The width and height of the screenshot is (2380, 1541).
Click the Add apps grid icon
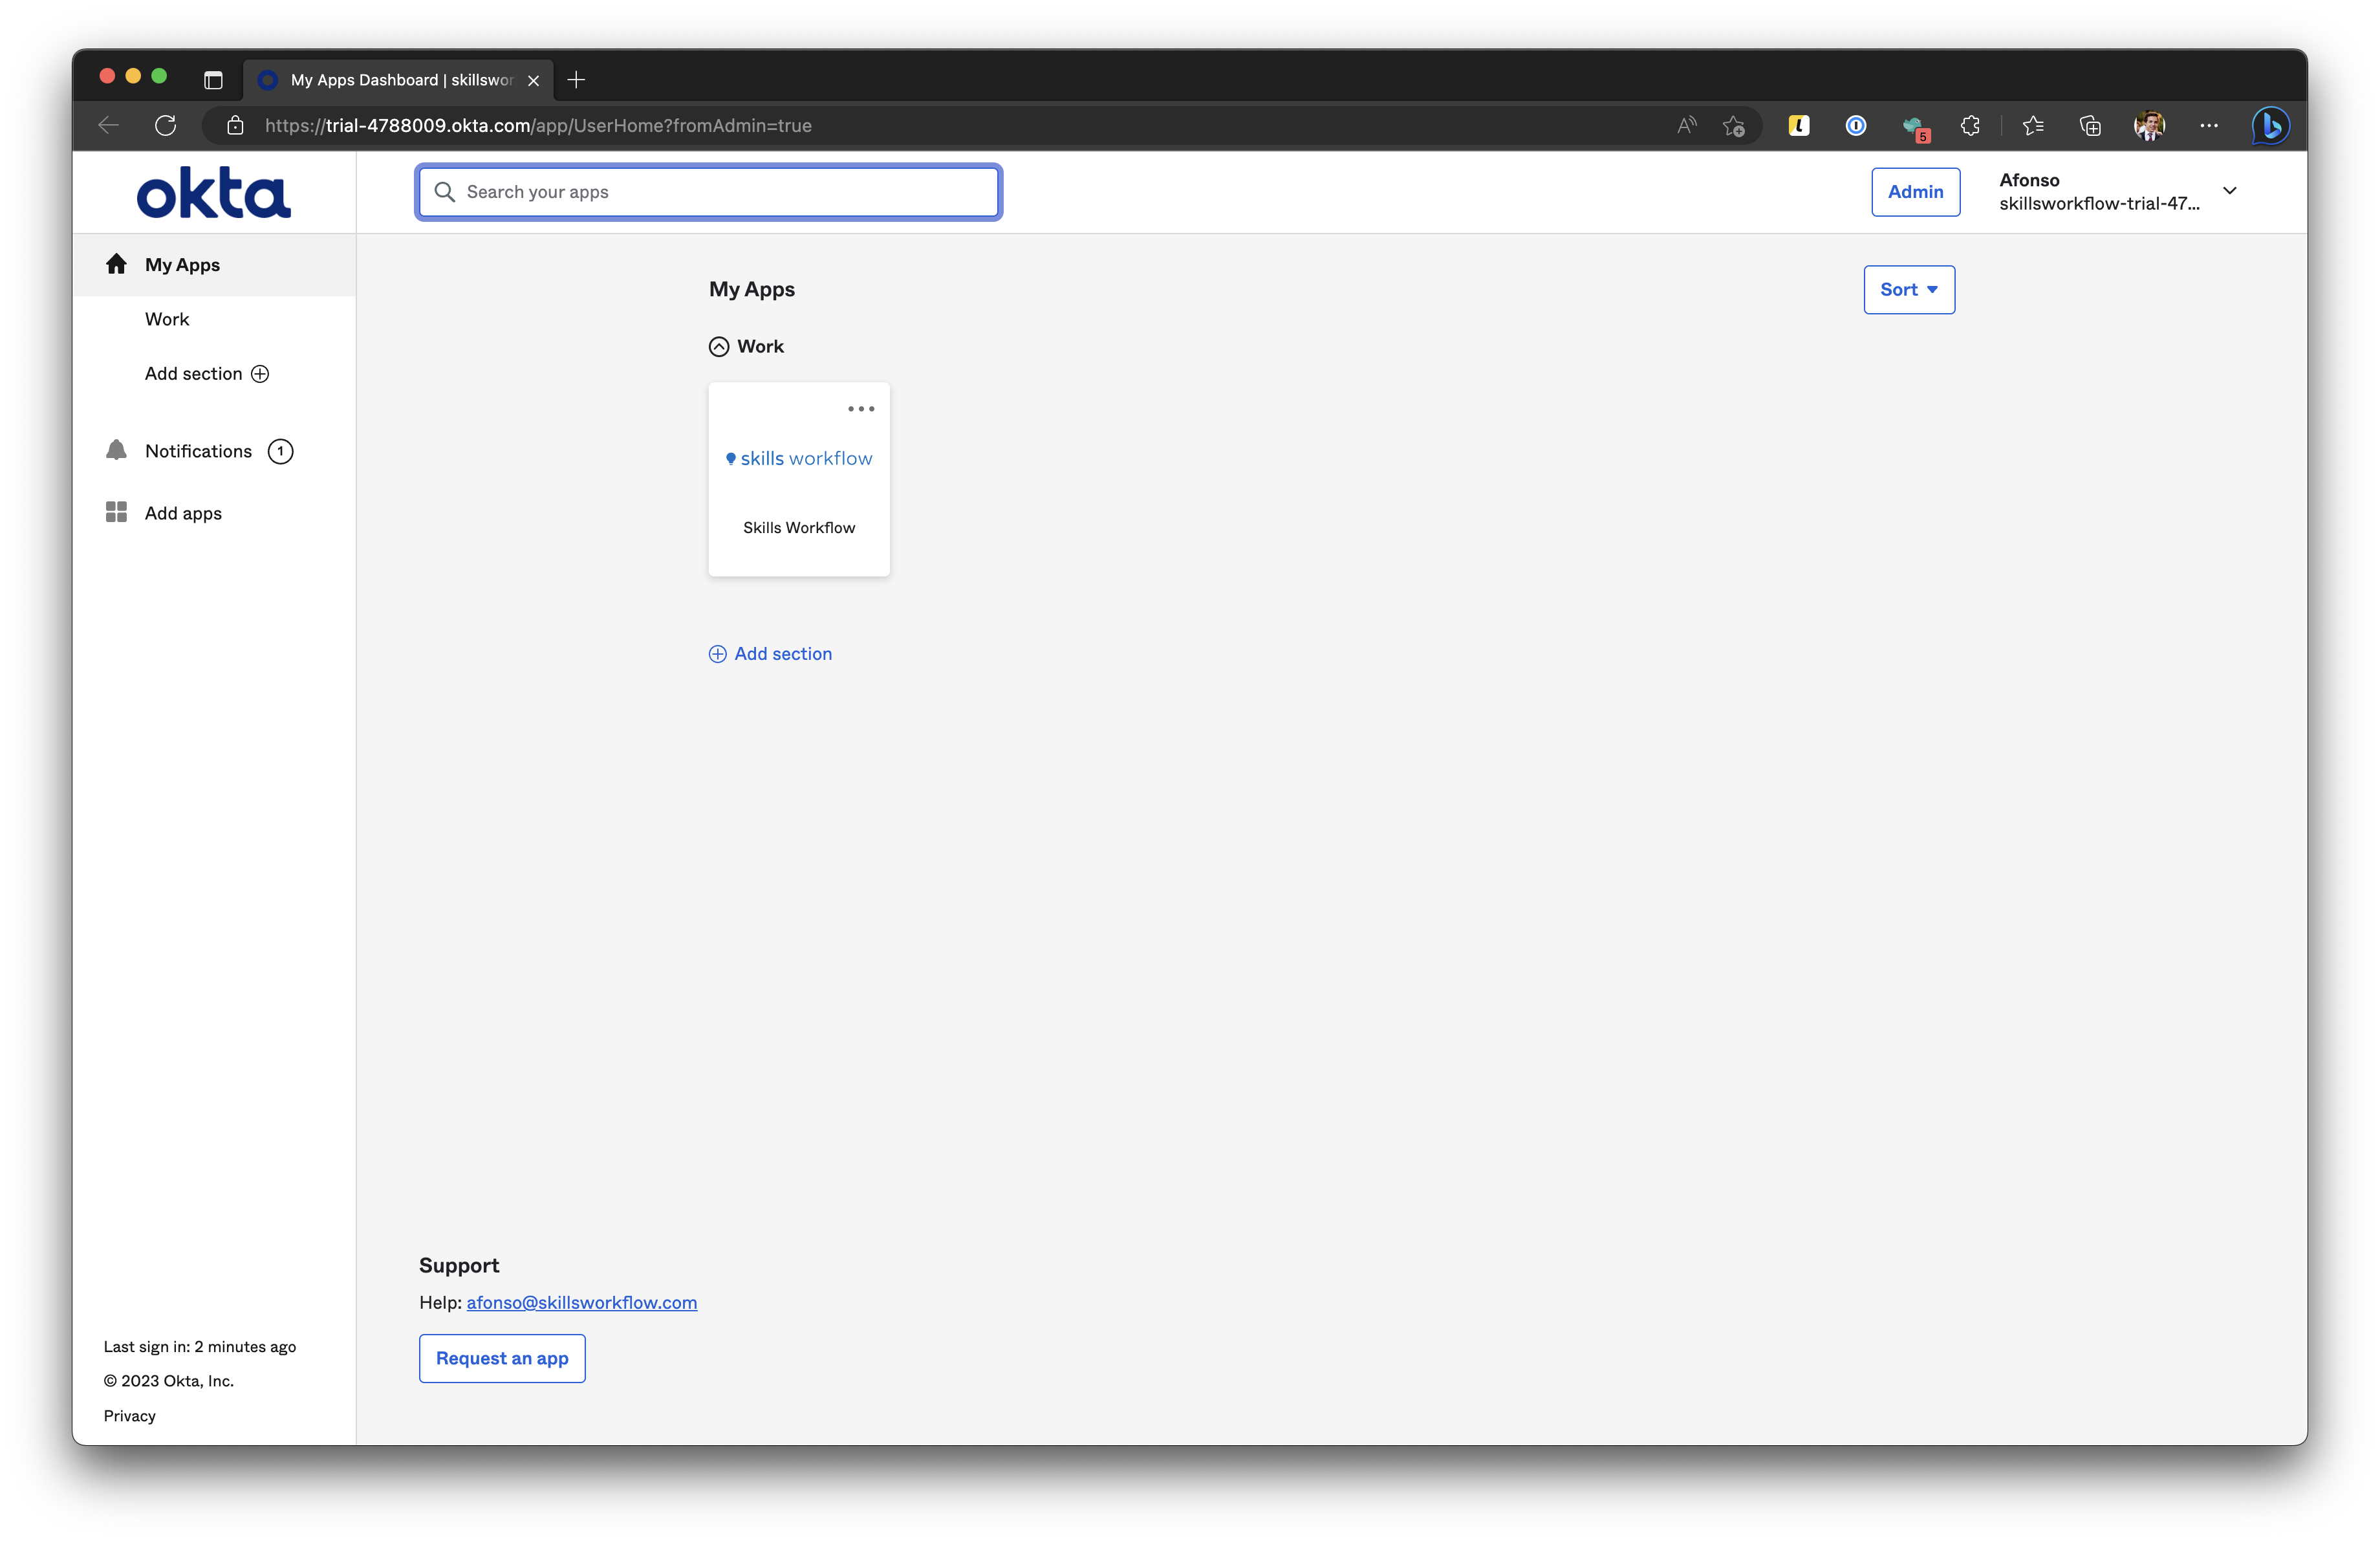116,512
